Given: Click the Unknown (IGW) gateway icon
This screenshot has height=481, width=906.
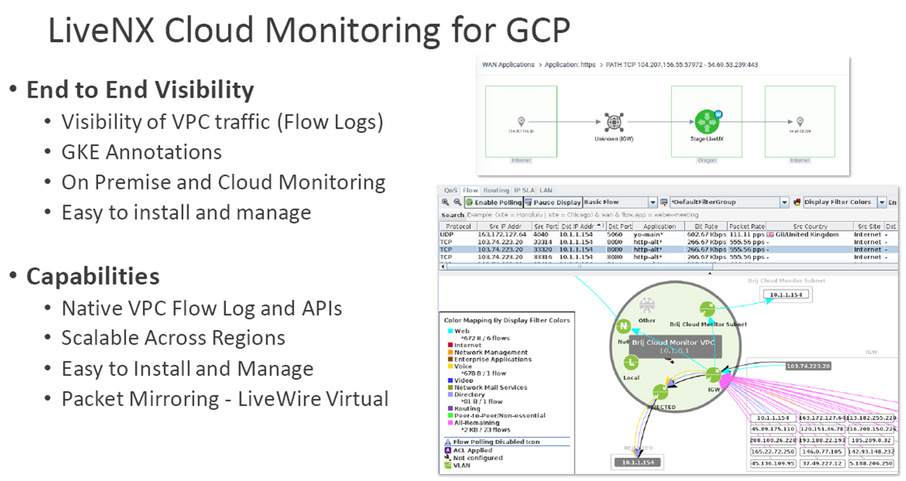Looking at the screenshot, I should tap(614, 122).
